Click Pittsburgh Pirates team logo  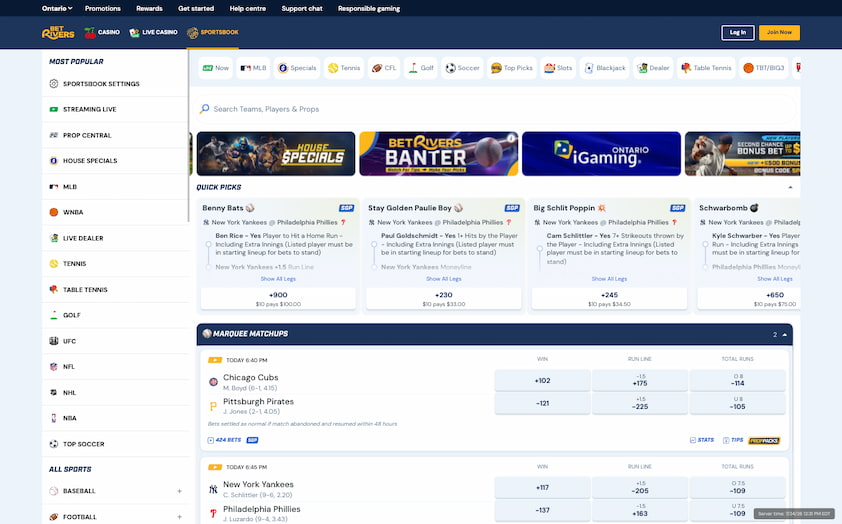tap(213, 406)
